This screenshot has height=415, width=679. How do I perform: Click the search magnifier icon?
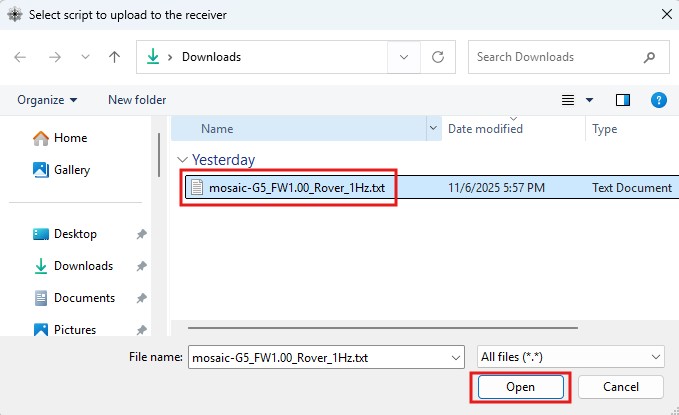click(x=650, y=57)
